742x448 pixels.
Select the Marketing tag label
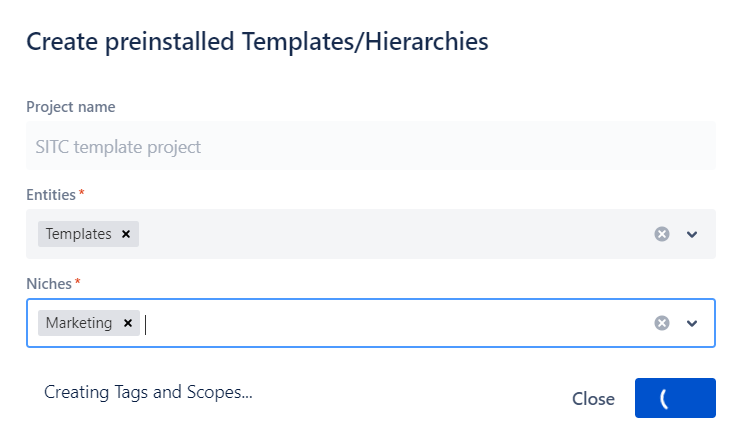click(79, 323)
